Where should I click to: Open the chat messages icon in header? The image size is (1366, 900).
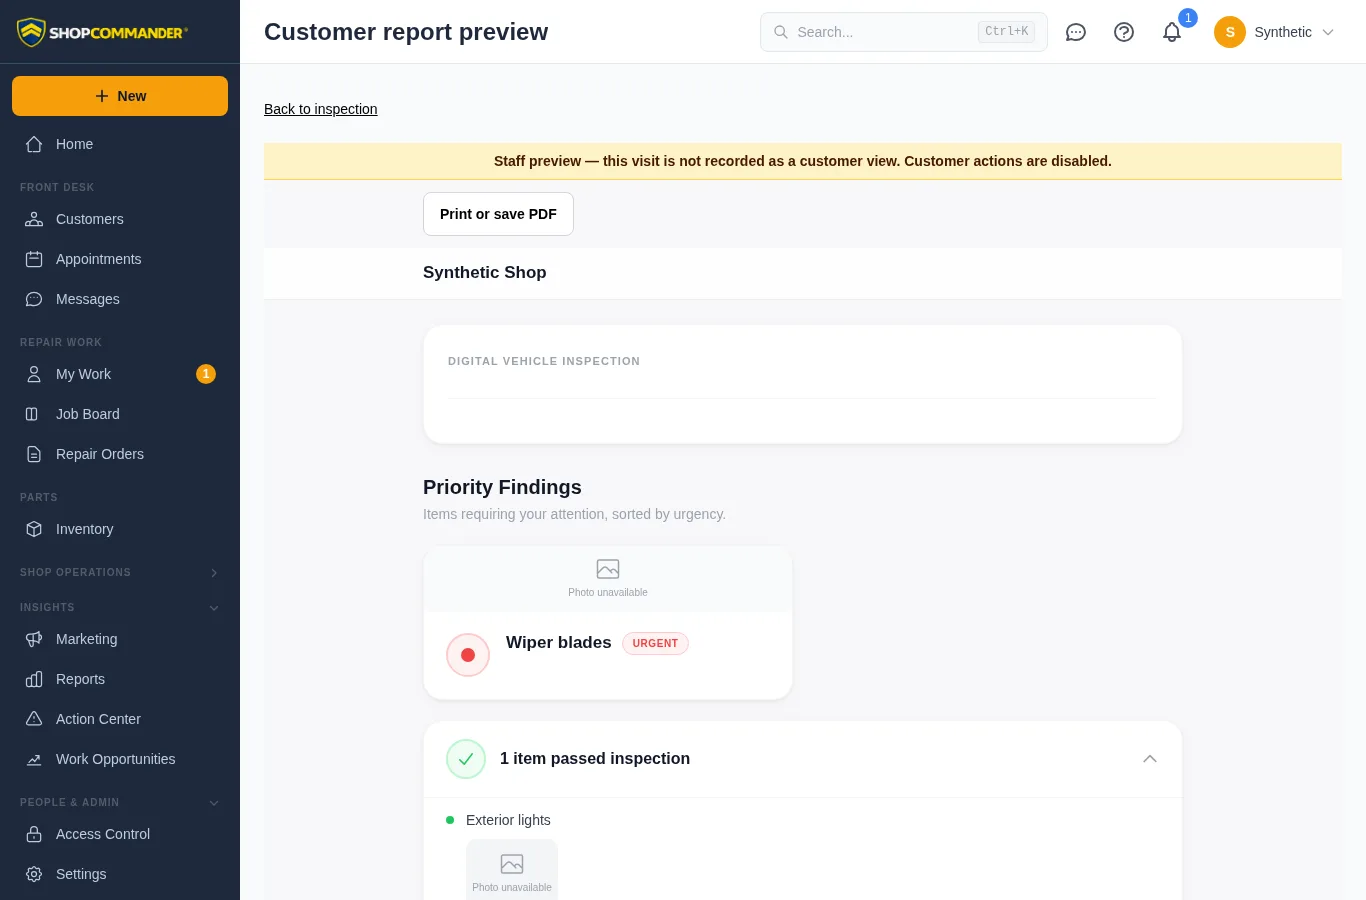click(1076, 32)
